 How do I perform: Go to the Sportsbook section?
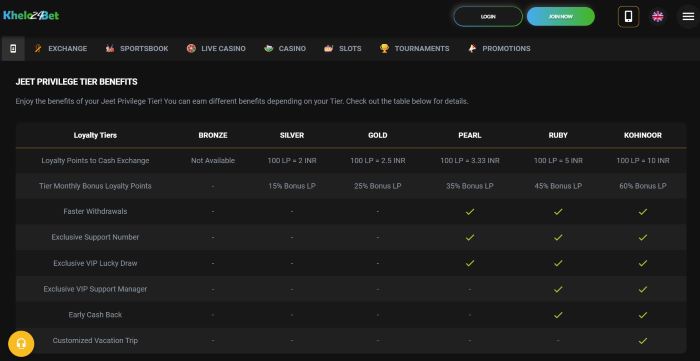(x=144, y=49)
